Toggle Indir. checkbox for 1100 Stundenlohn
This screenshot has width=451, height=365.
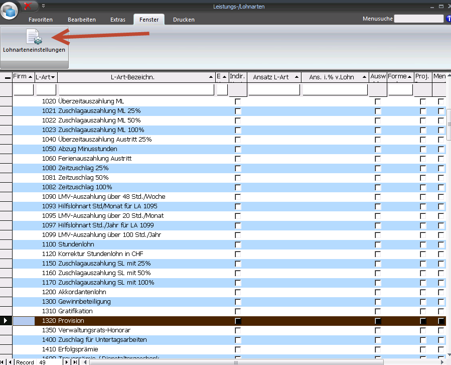point(238,244)
